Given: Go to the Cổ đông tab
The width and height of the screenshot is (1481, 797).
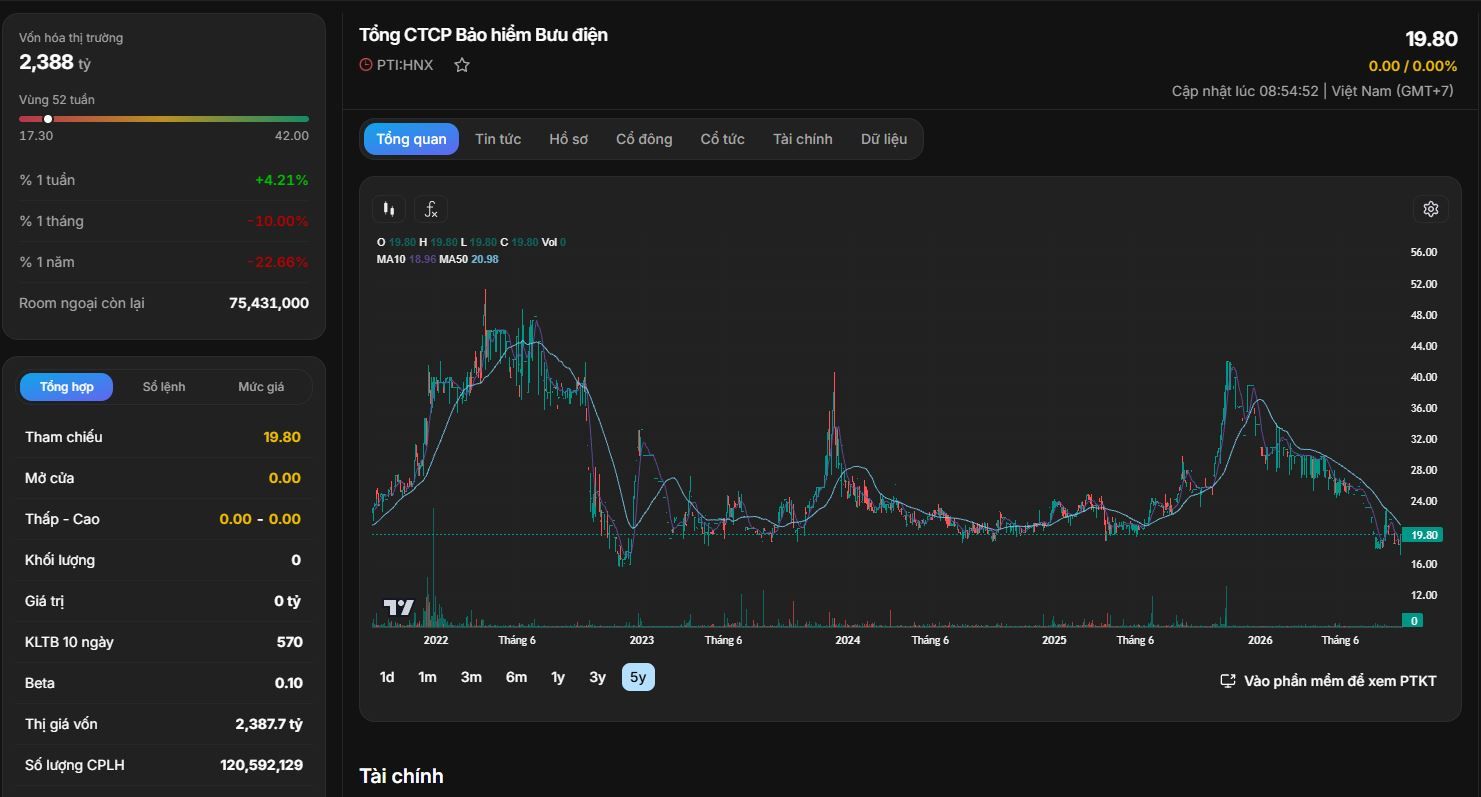Looking at the screenshot, I should pos(644,139).
